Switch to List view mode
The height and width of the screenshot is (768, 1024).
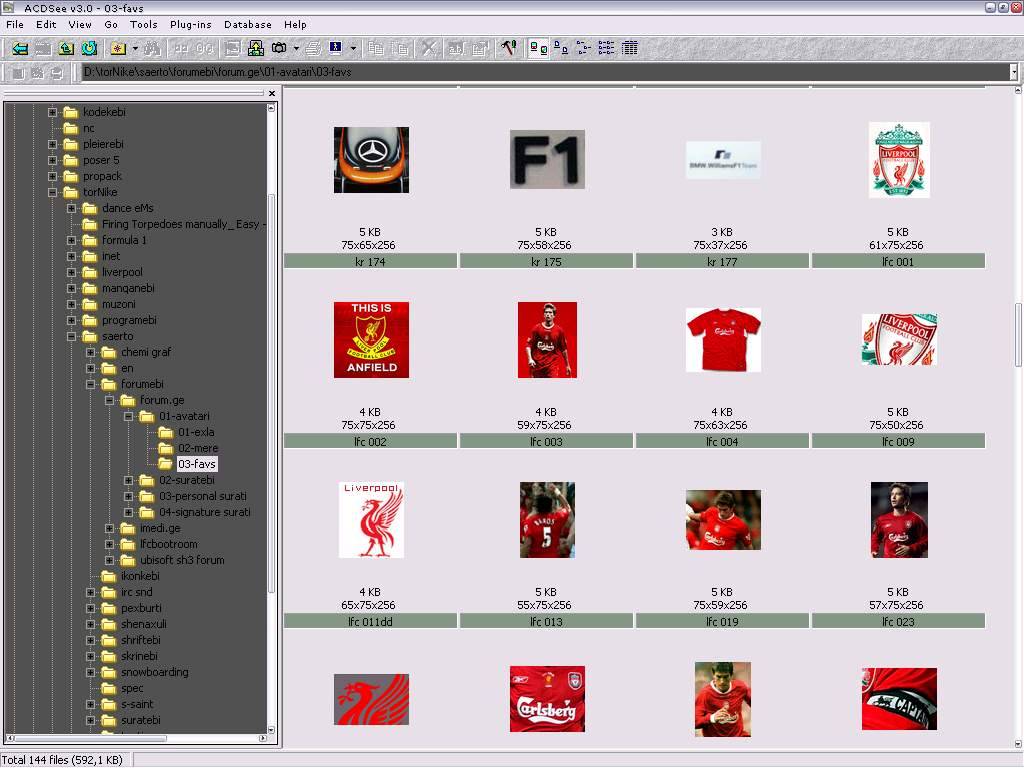(607, 48)
